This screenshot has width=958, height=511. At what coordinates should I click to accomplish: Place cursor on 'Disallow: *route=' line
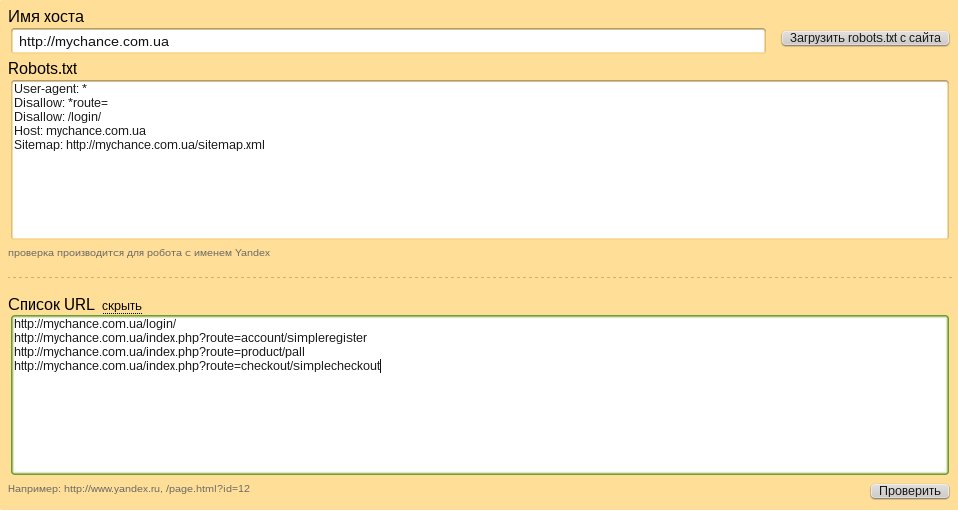[x=60, y=103]
